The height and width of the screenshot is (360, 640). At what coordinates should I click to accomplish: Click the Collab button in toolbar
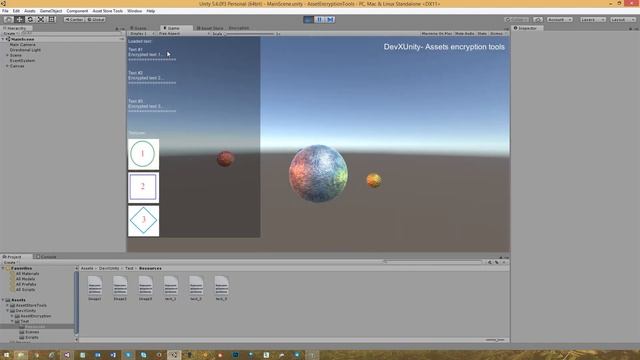517,19
